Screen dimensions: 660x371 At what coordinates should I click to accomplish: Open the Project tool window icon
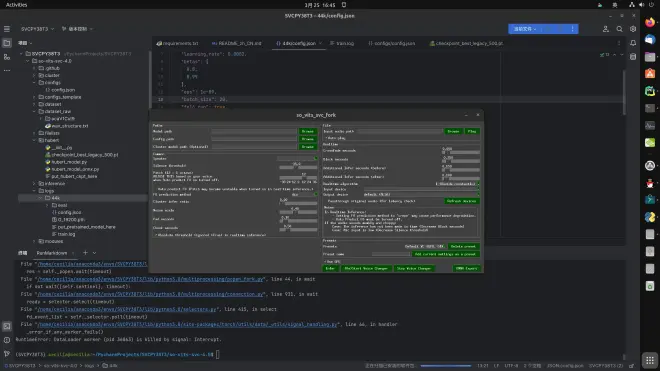pos(7,43)
